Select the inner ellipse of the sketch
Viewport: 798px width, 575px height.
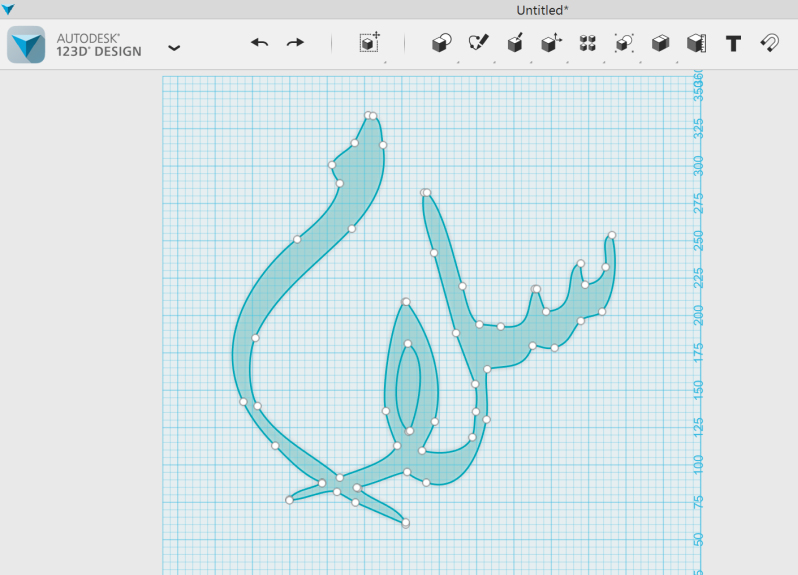408,388
